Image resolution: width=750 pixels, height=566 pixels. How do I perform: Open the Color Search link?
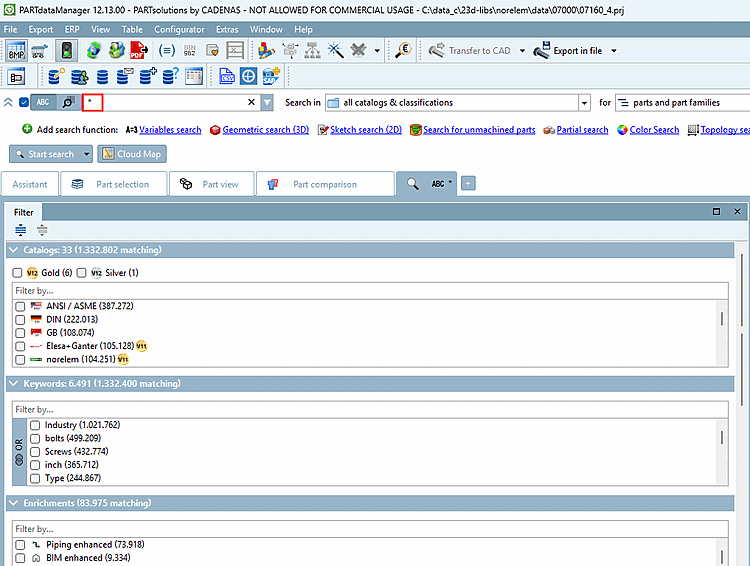point(654,130)
